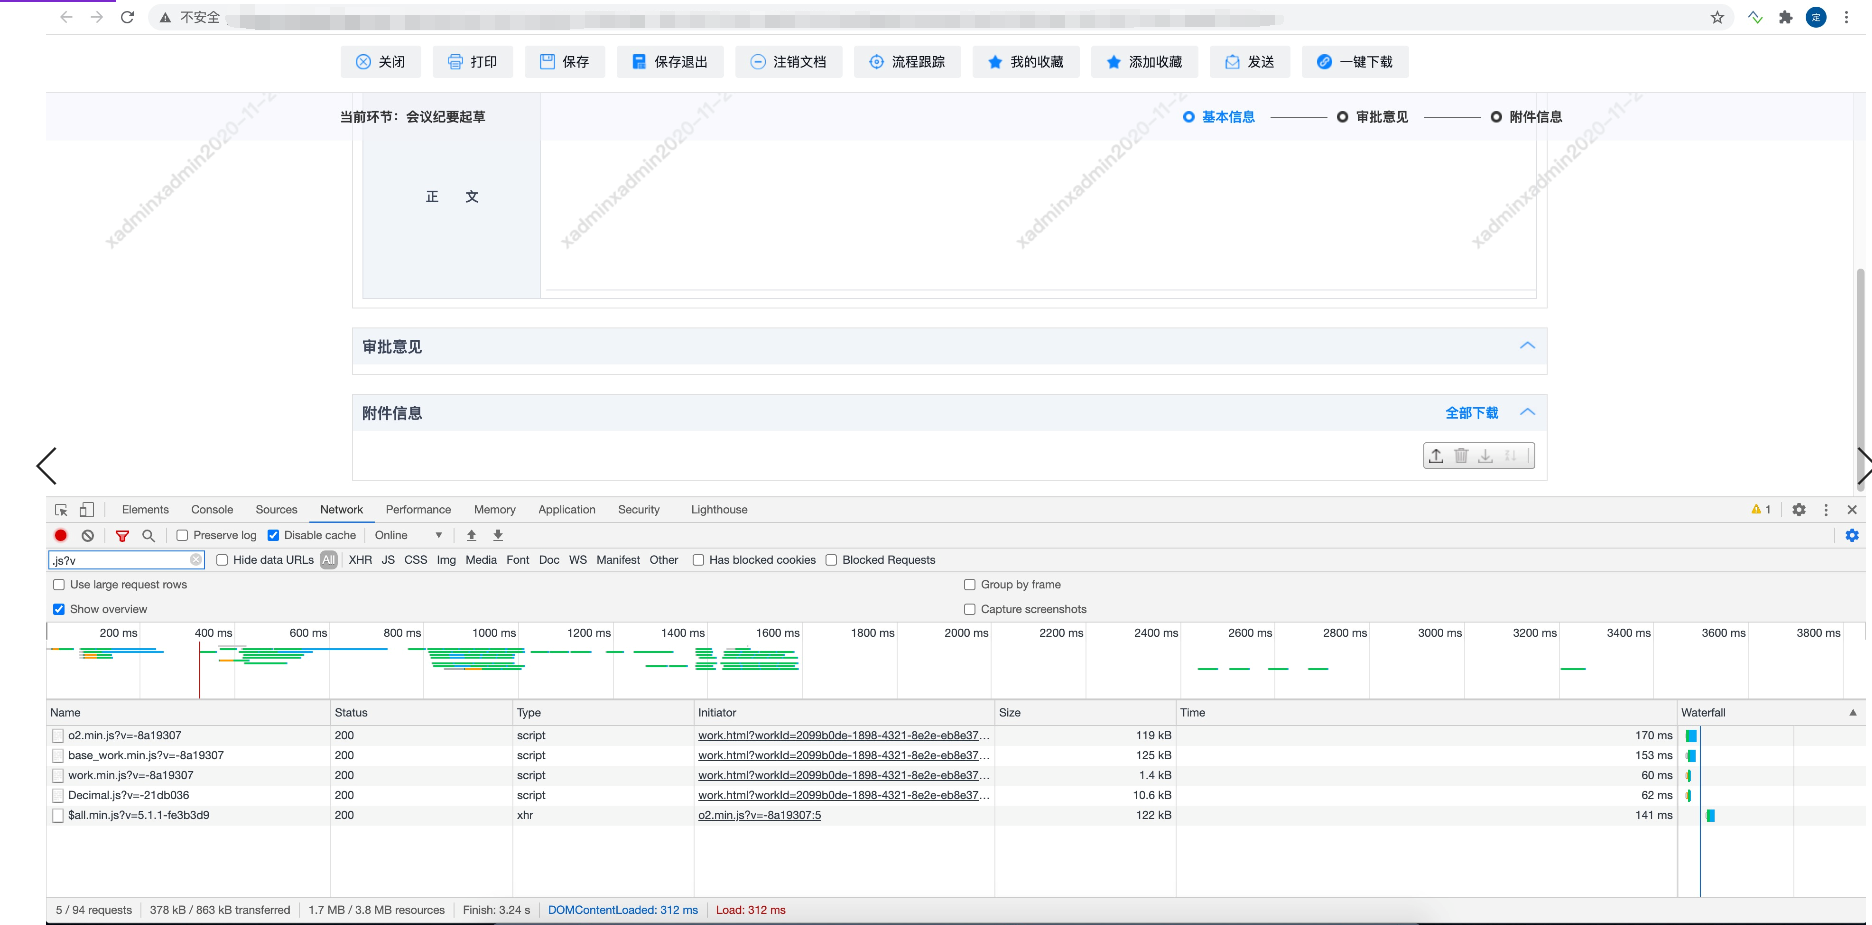Click the browser back arrow
This screenshot has height=925, width=1872.
(x=66, y=17)
